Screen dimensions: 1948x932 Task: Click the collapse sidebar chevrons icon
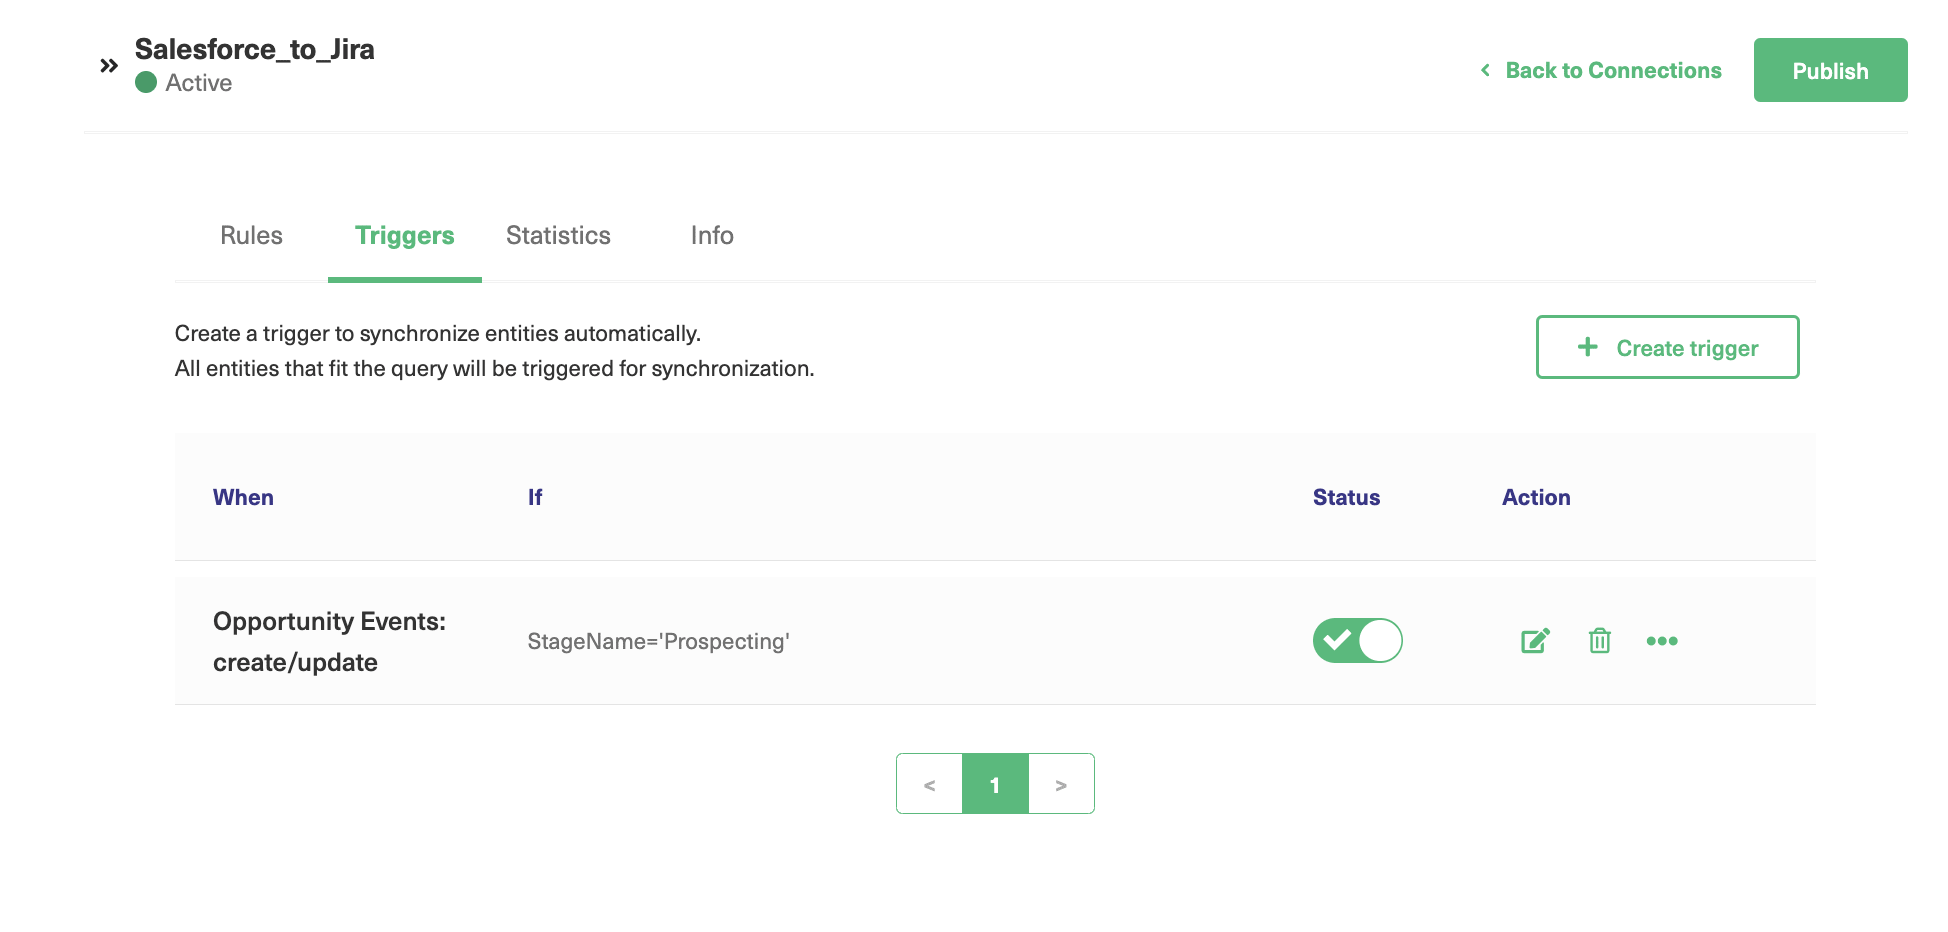coord(108,66)
